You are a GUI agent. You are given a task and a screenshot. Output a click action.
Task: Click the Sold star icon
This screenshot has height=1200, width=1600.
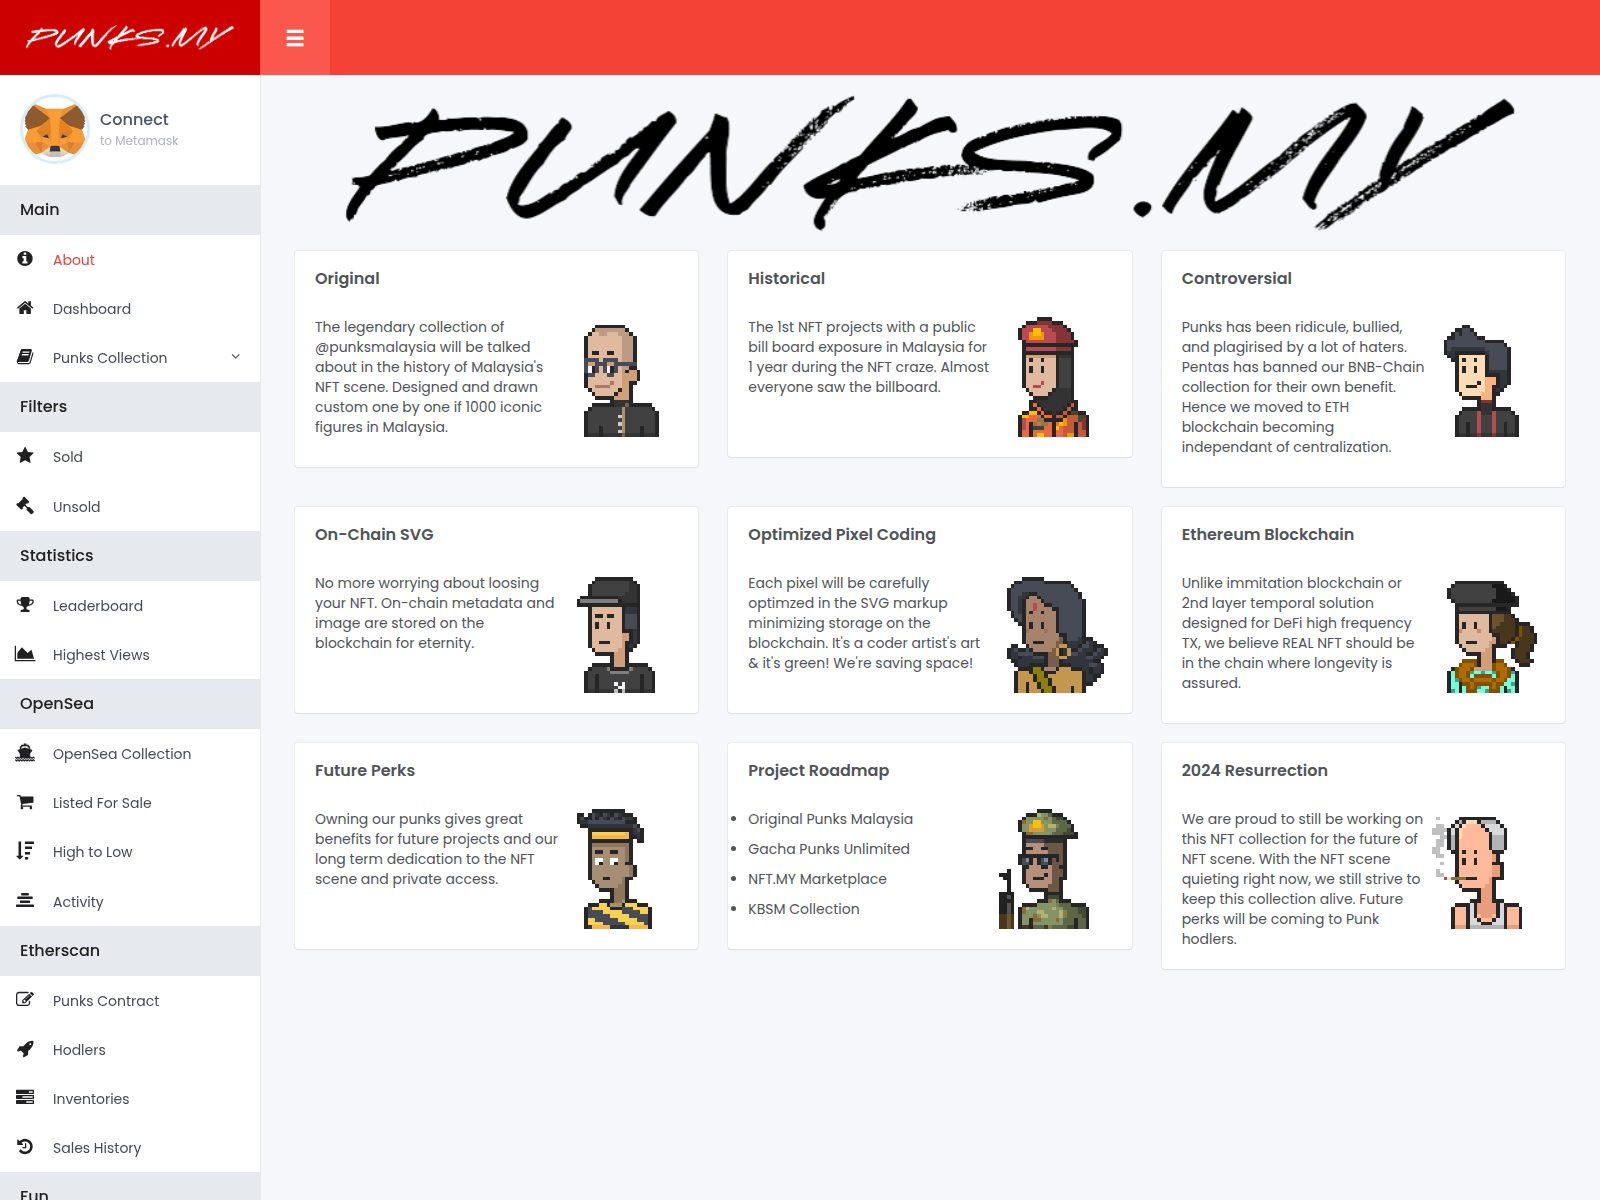coord(25,456)
